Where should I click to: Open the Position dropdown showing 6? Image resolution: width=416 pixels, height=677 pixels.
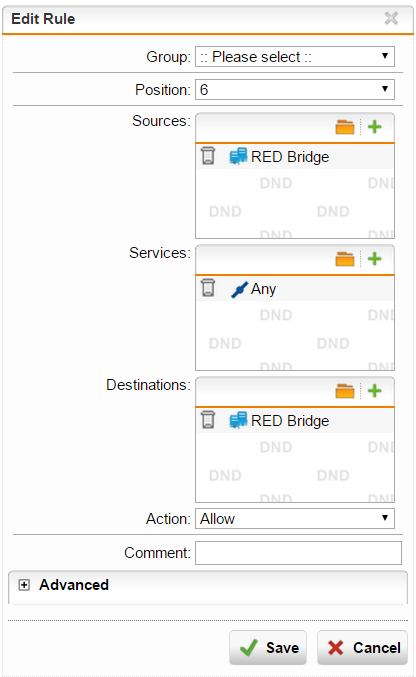(x=295, y=89)
